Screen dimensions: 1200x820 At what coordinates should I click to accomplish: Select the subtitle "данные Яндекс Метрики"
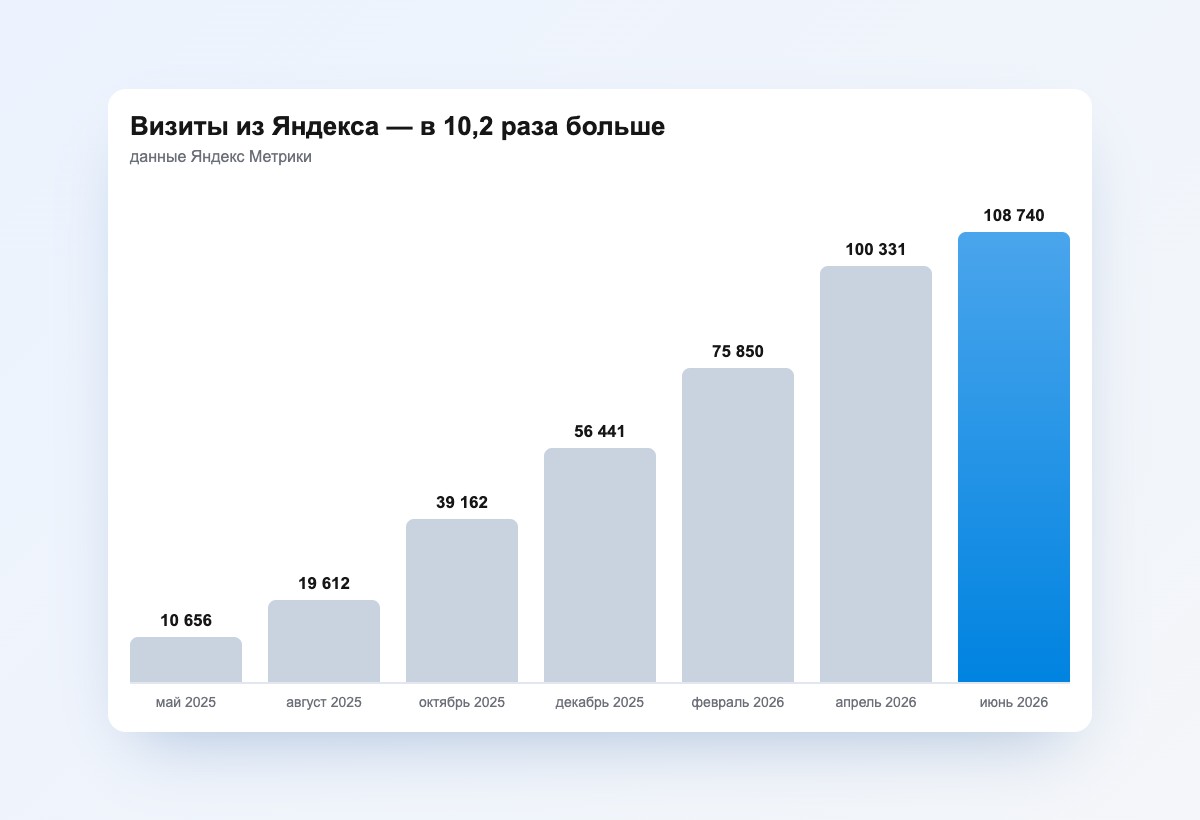221,157
